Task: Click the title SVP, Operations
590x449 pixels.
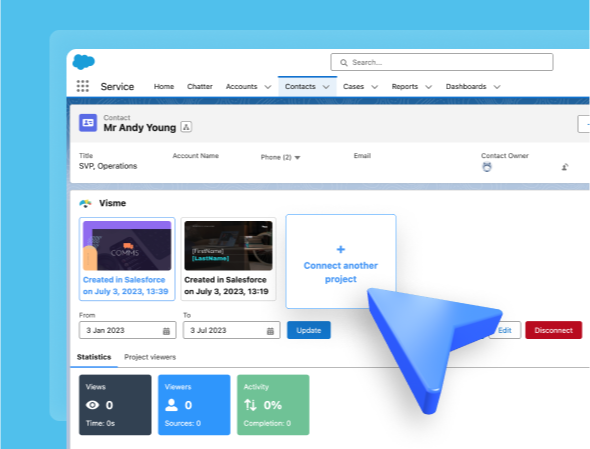Action: tap(108, 166)
